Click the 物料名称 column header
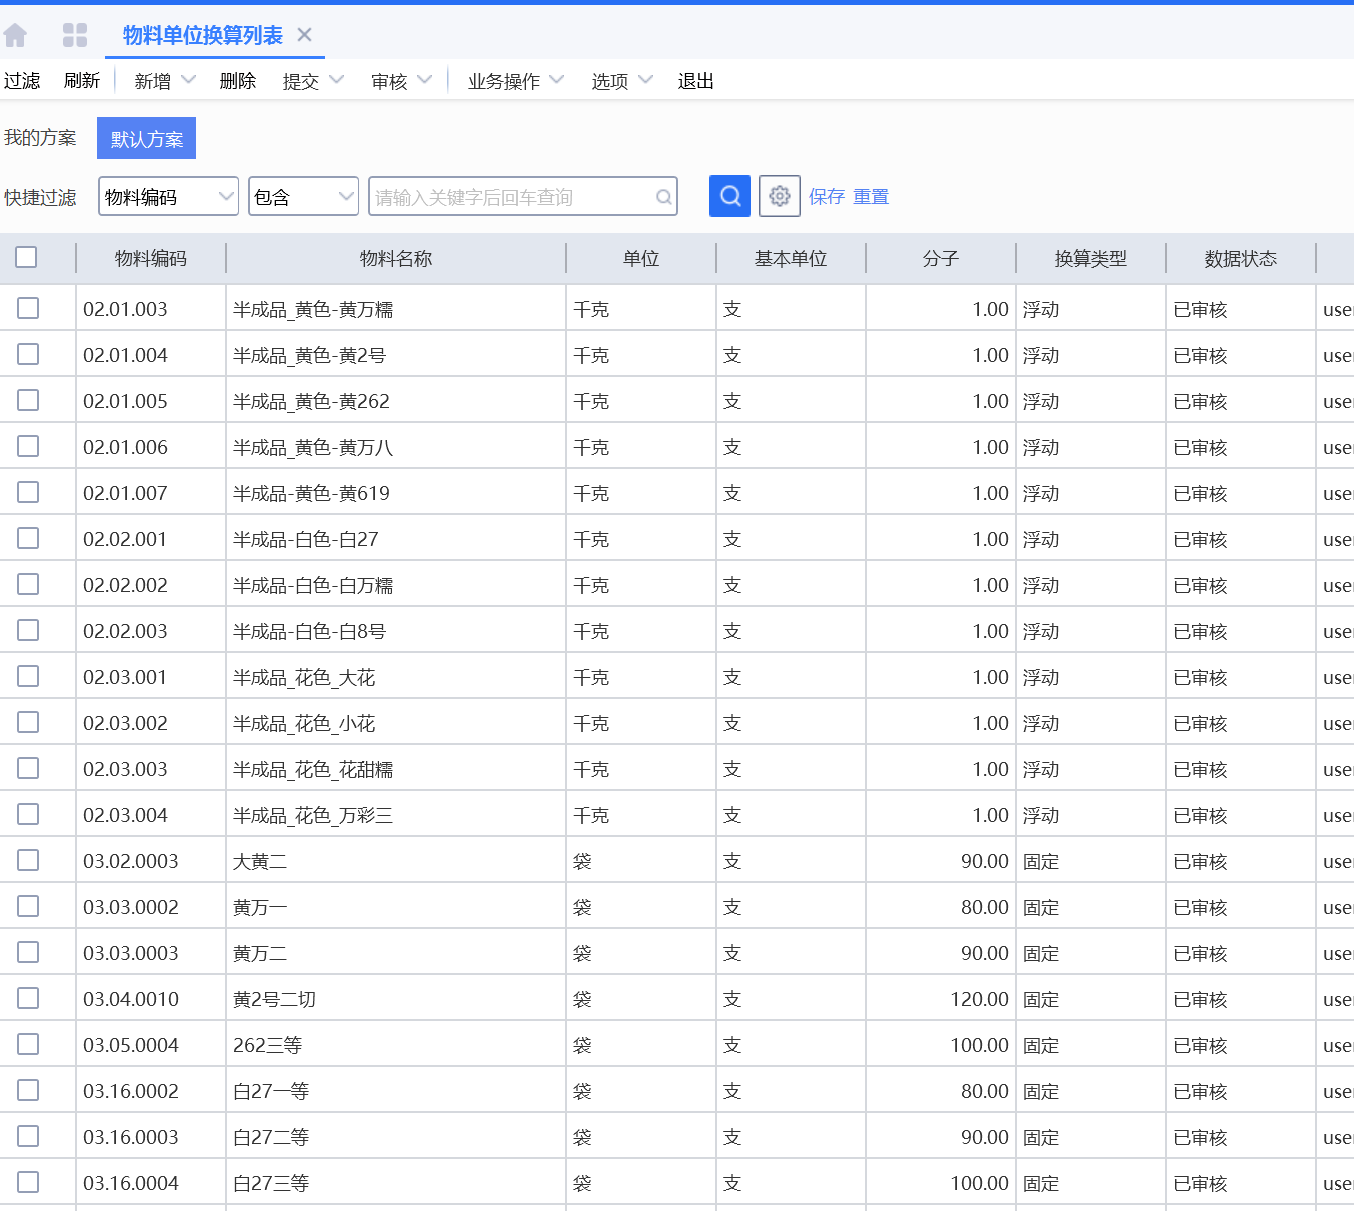The image size is (1354, 1211). click(x=396, y=258)
